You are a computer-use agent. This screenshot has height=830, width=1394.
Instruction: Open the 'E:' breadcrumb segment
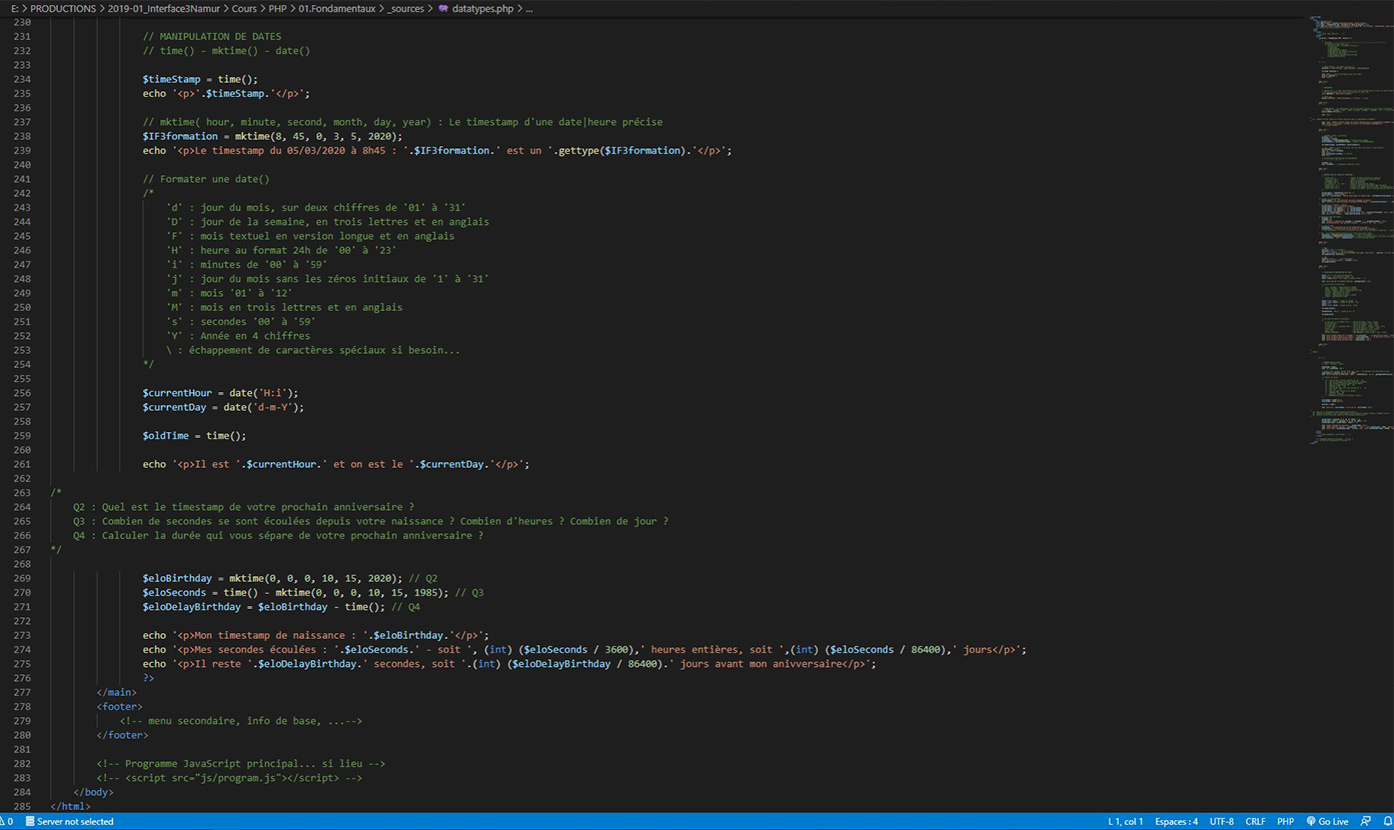click(14, 8)
